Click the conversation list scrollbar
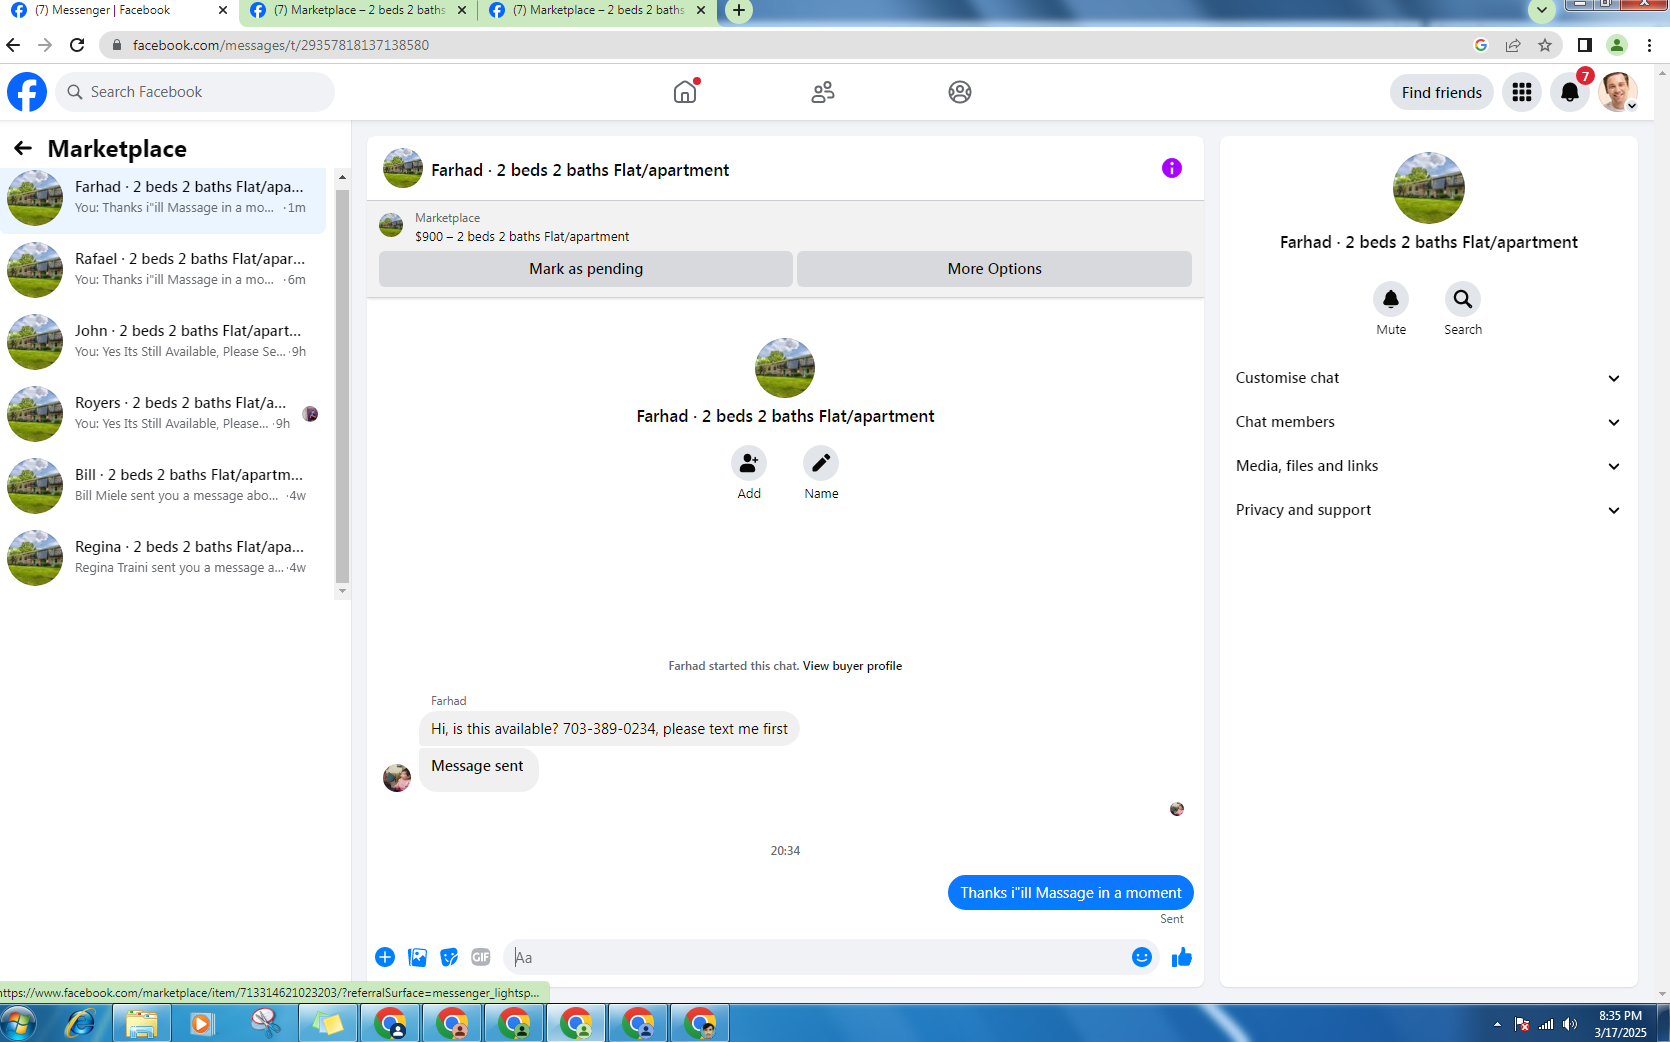Screen dimensions: 1670x1042 pos(342,385)
